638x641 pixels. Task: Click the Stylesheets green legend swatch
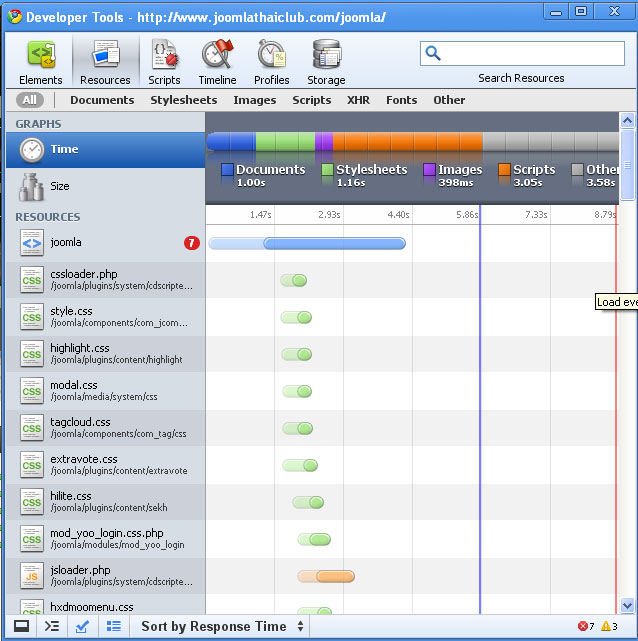coord(327,169)
